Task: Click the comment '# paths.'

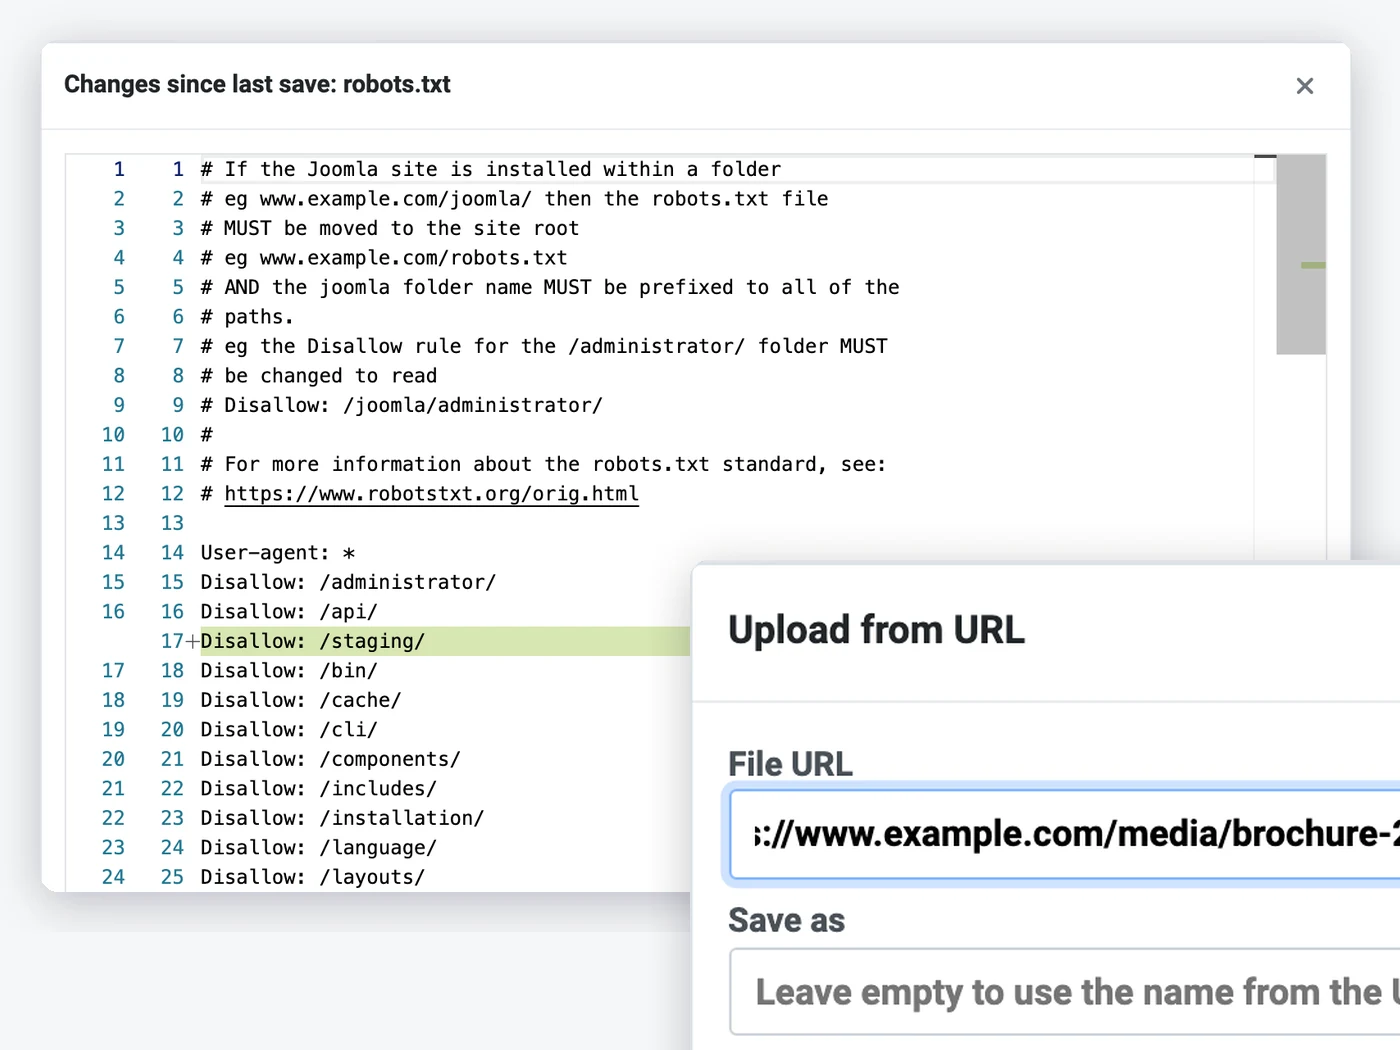Action: (247, 317)
